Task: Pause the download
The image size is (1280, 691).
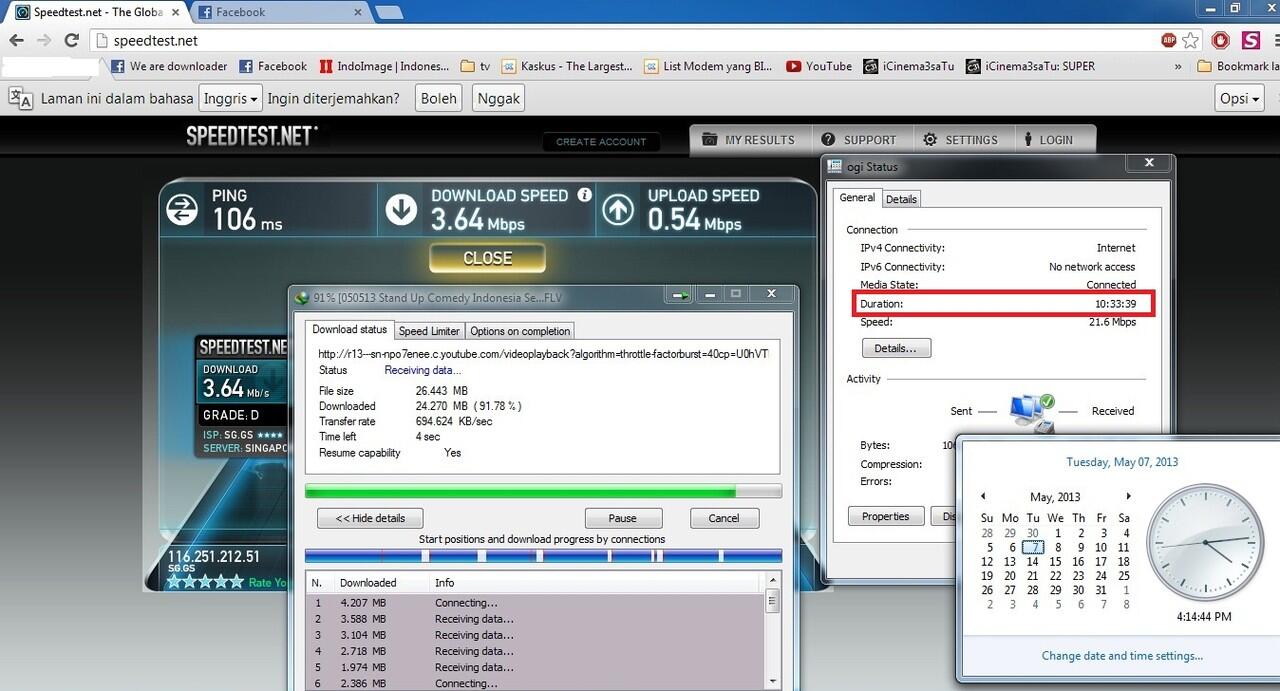Action: point(623,518)
